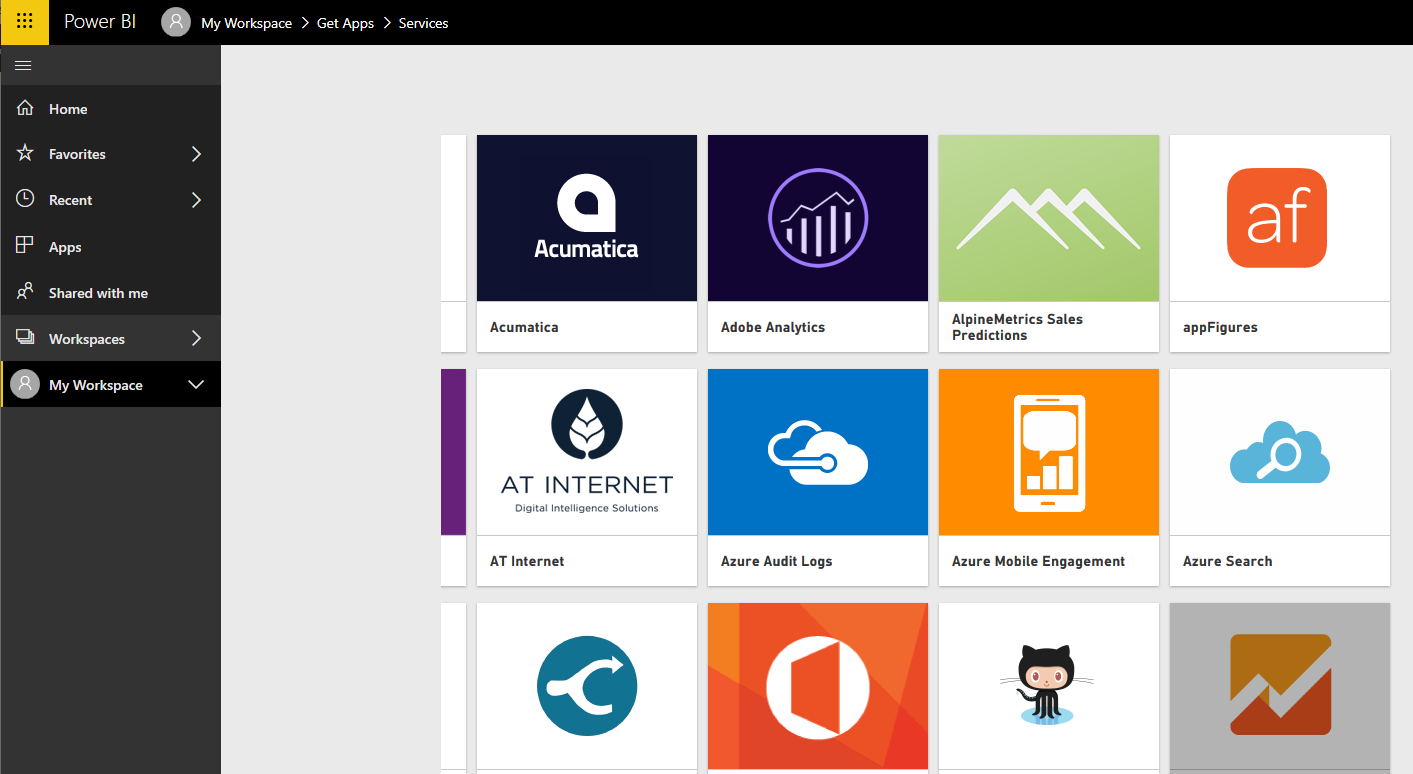Click the Services breadcrumb

click(x=423, y=23)
